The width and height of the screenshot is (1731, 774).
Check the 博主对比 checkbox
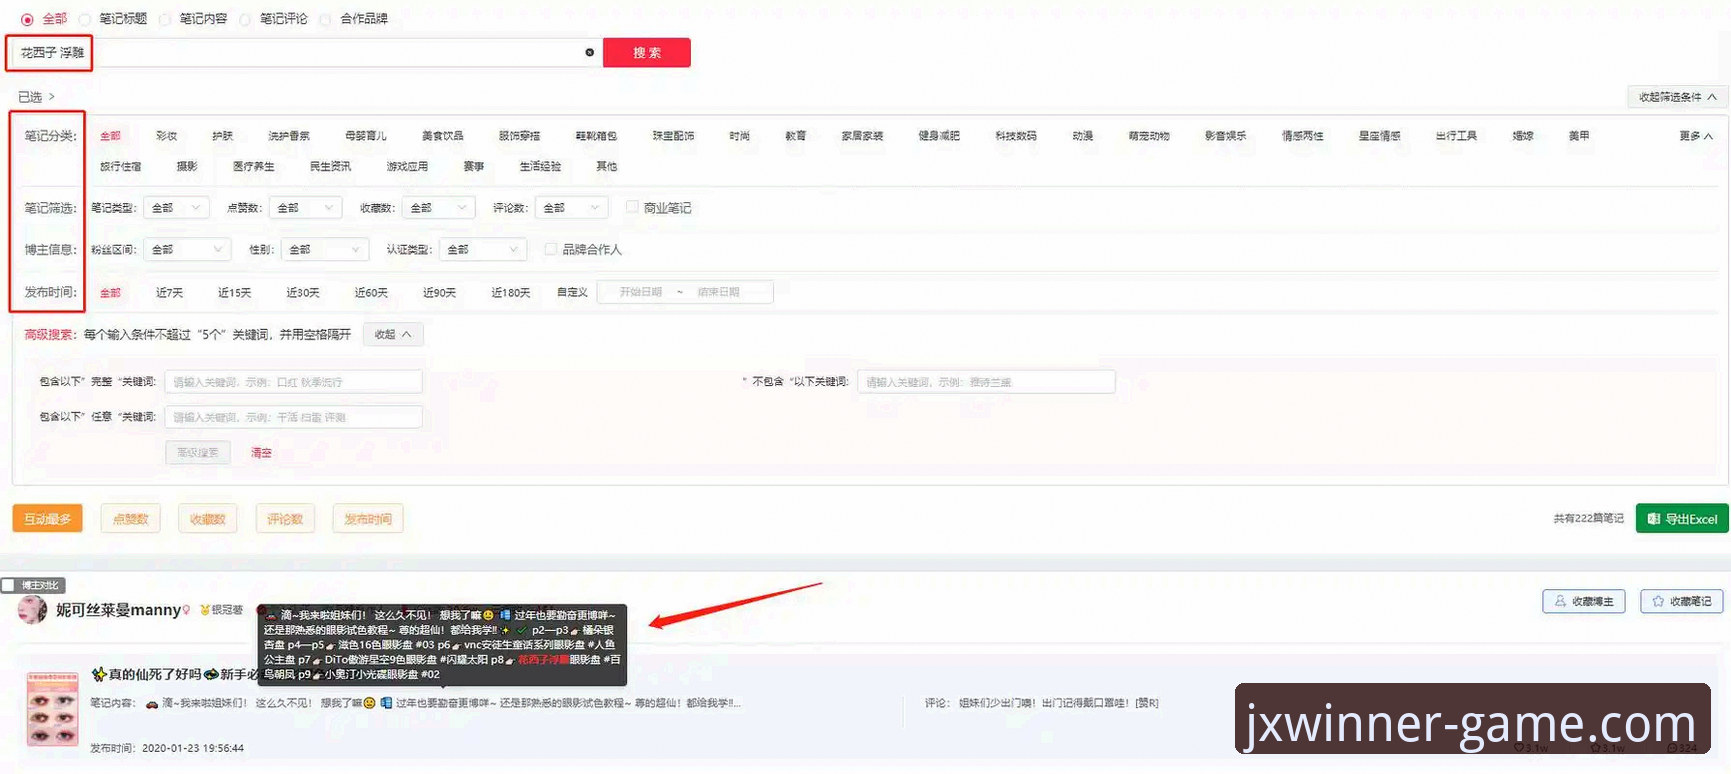coord(8,585)
